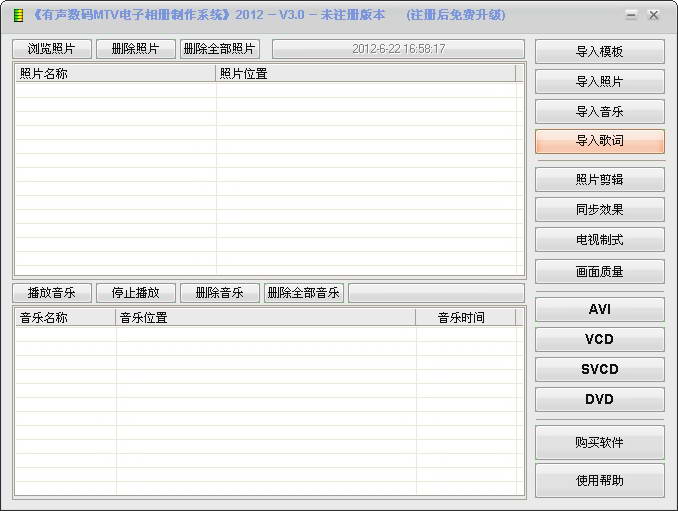
Task: Click the application icon in title bar
Action: (18, 16)
